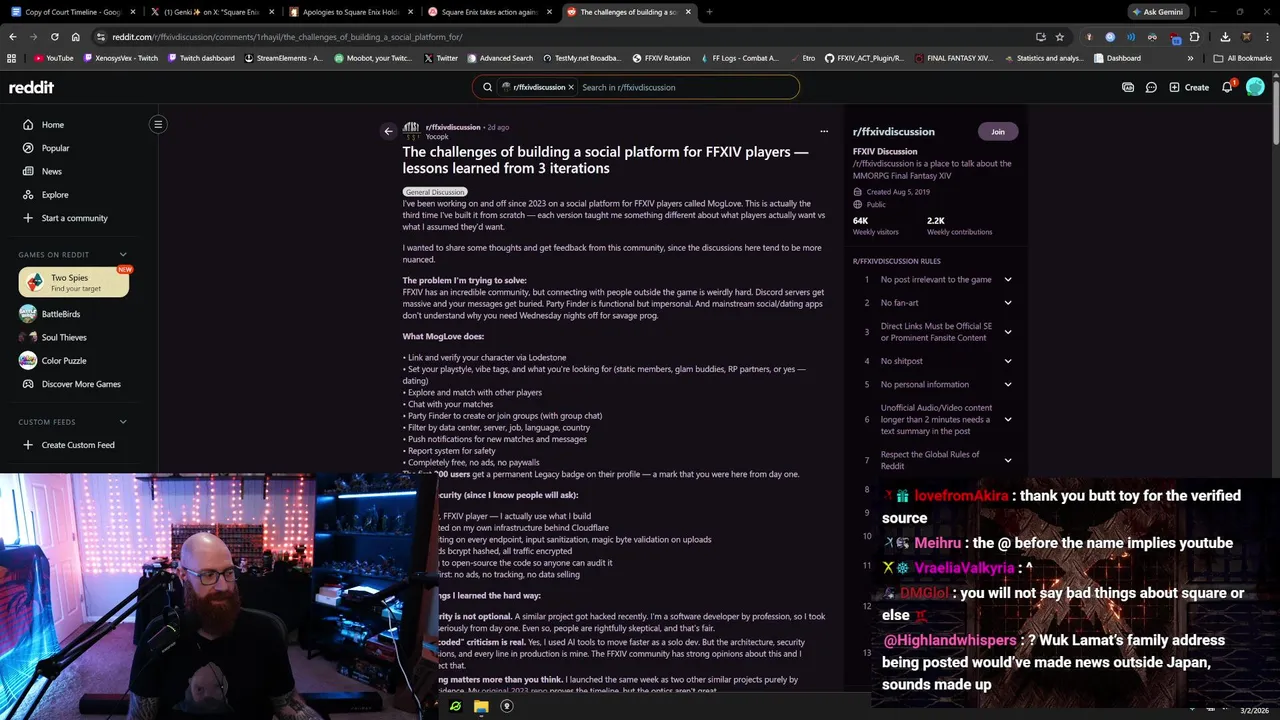This screenshot has width=1280, height=720.
Task: Play the Two Spies game
Action: (74, 283)
